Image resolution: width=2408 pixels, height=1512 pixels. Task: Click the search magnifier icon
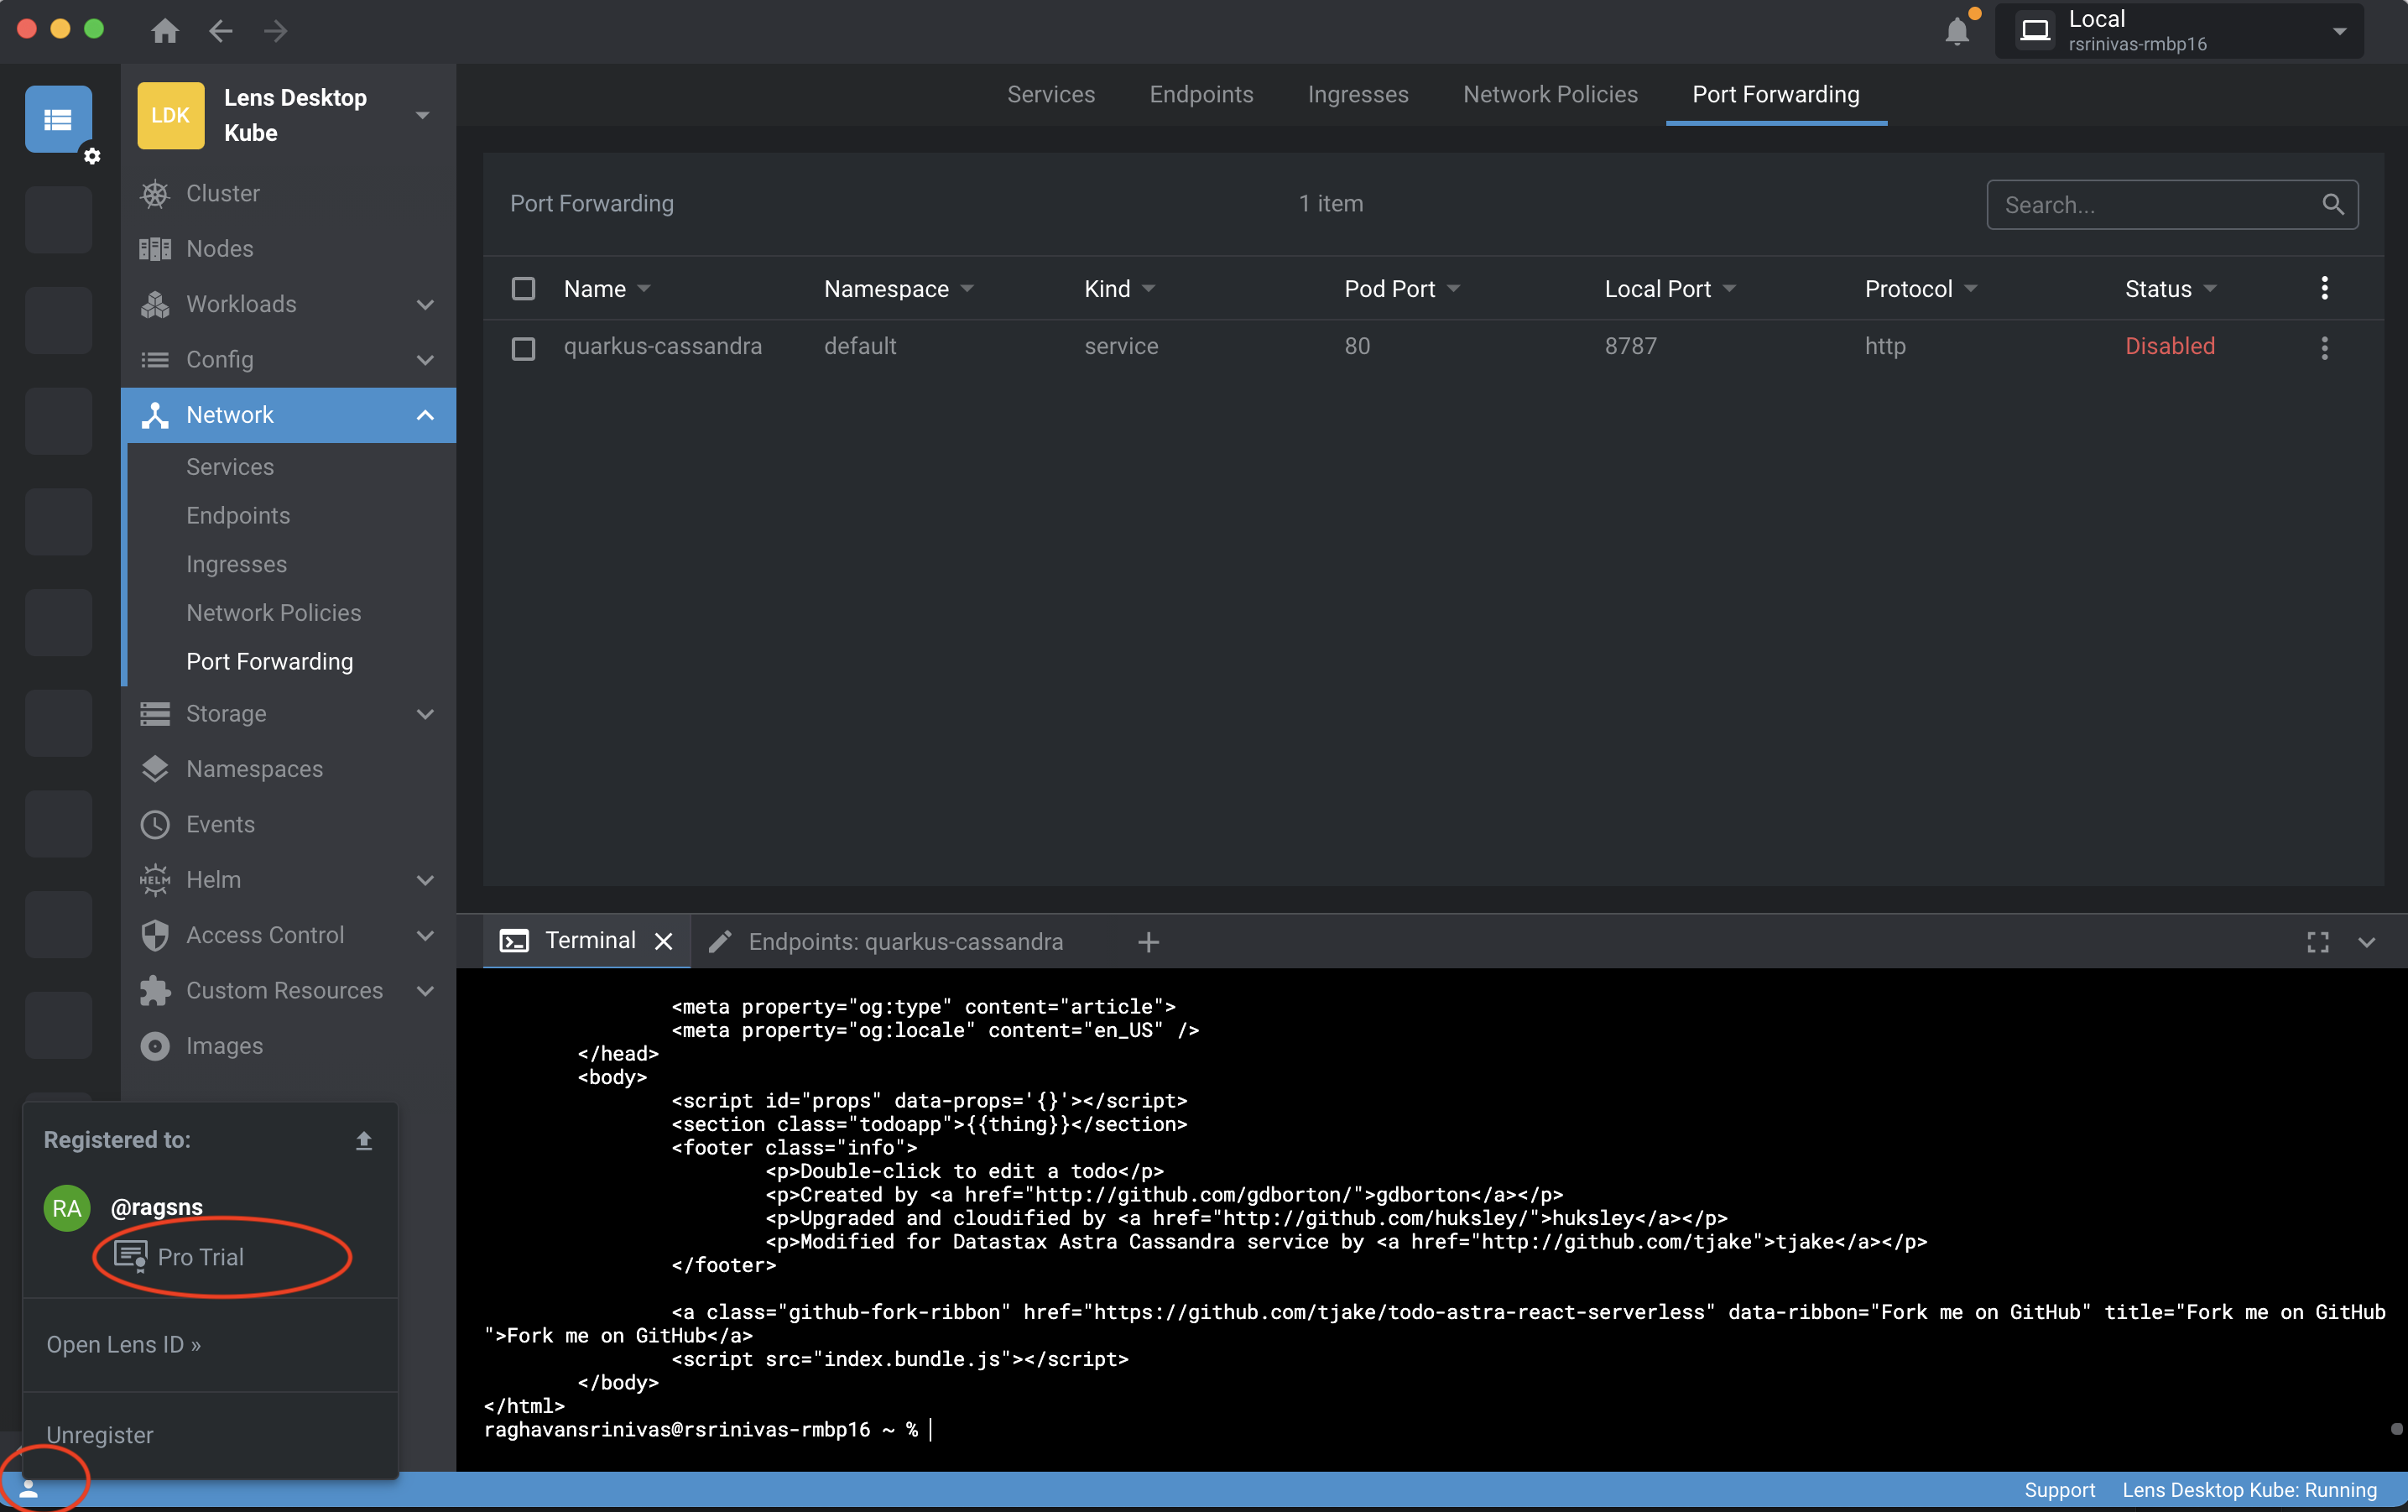(2332, 204)
